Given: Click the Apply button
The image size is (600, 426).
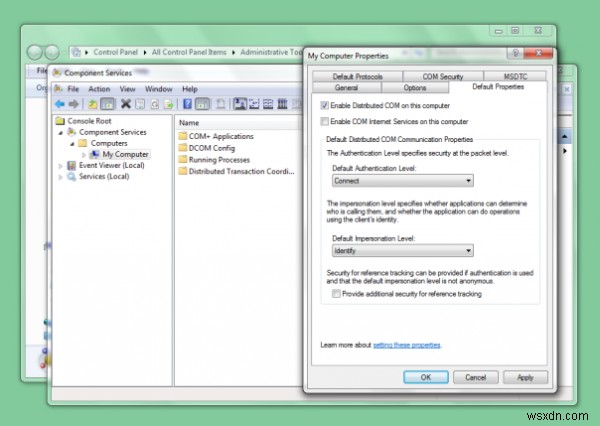Looking at the screenshot, I should pyautogui.click(x=525, y=377).
